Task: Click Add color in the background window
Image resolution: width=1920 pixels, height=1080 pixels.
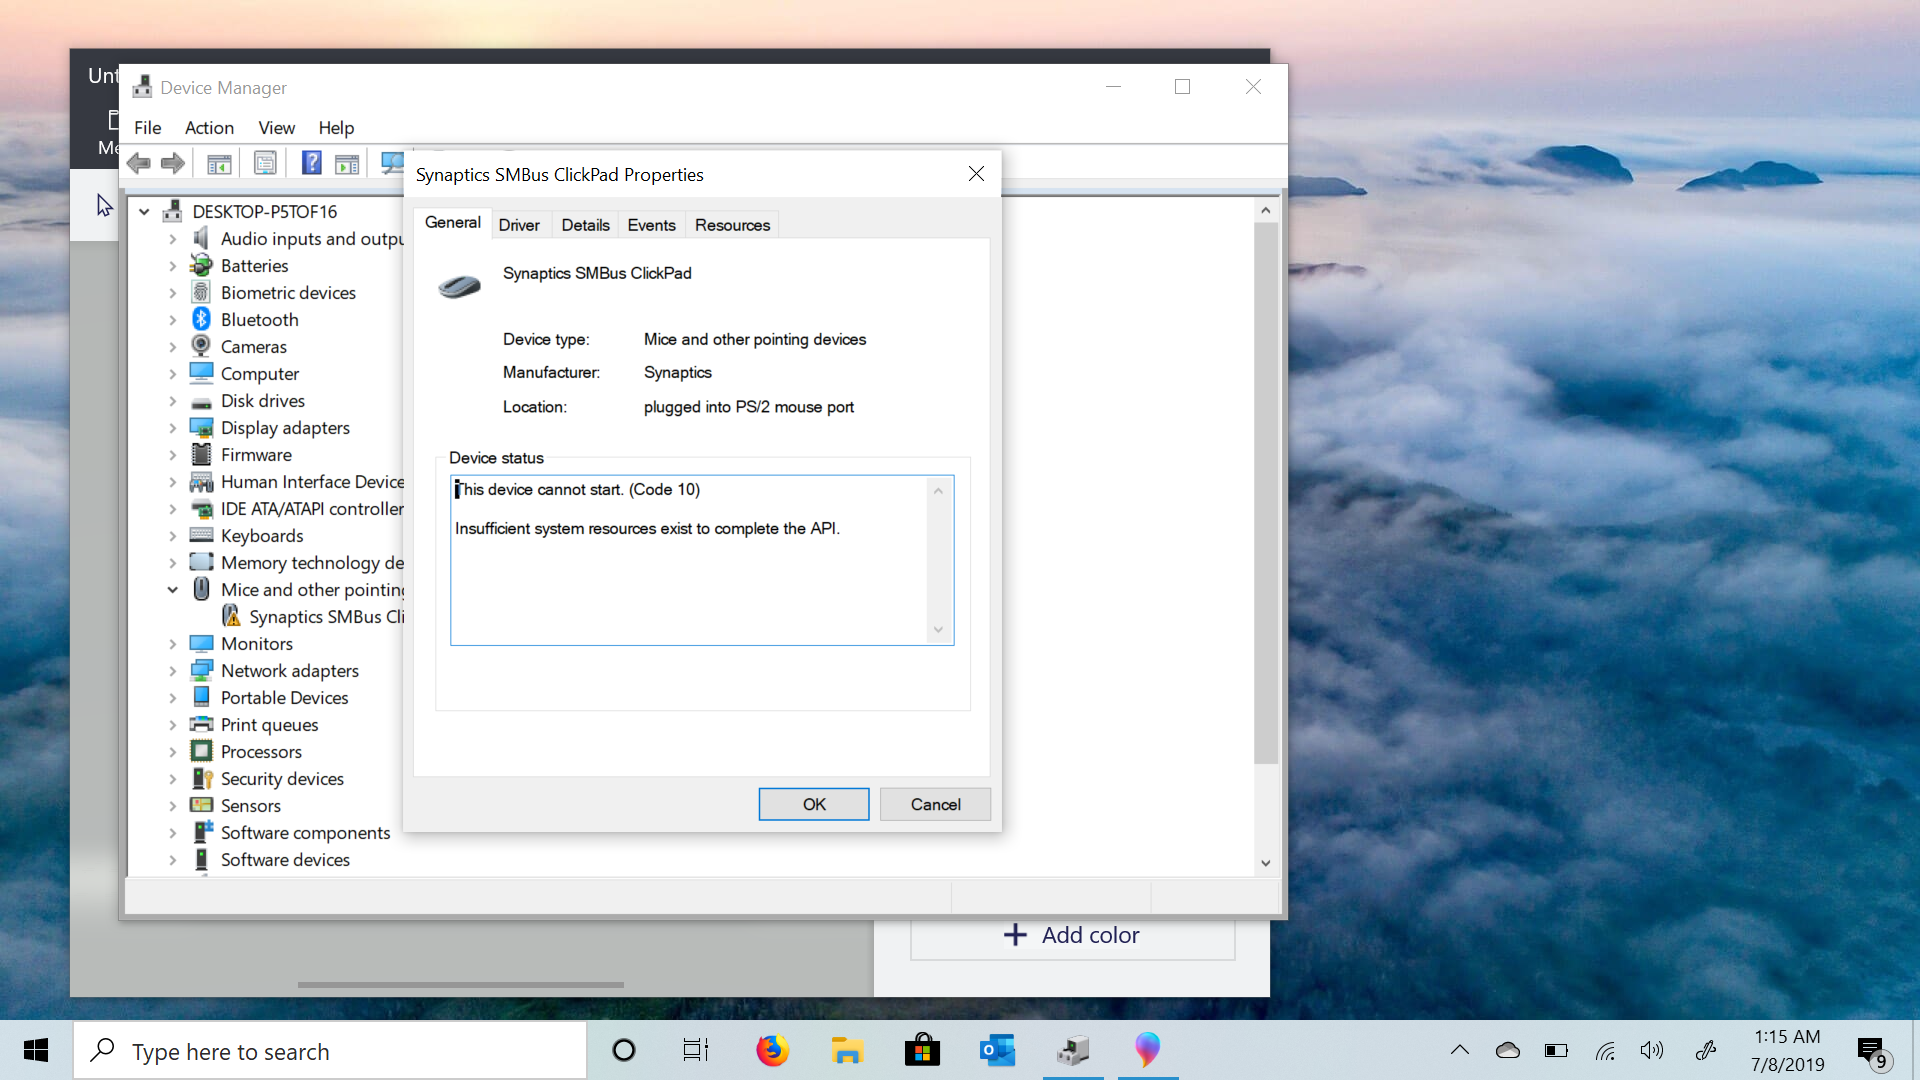Action: [x=1072, y=935]
